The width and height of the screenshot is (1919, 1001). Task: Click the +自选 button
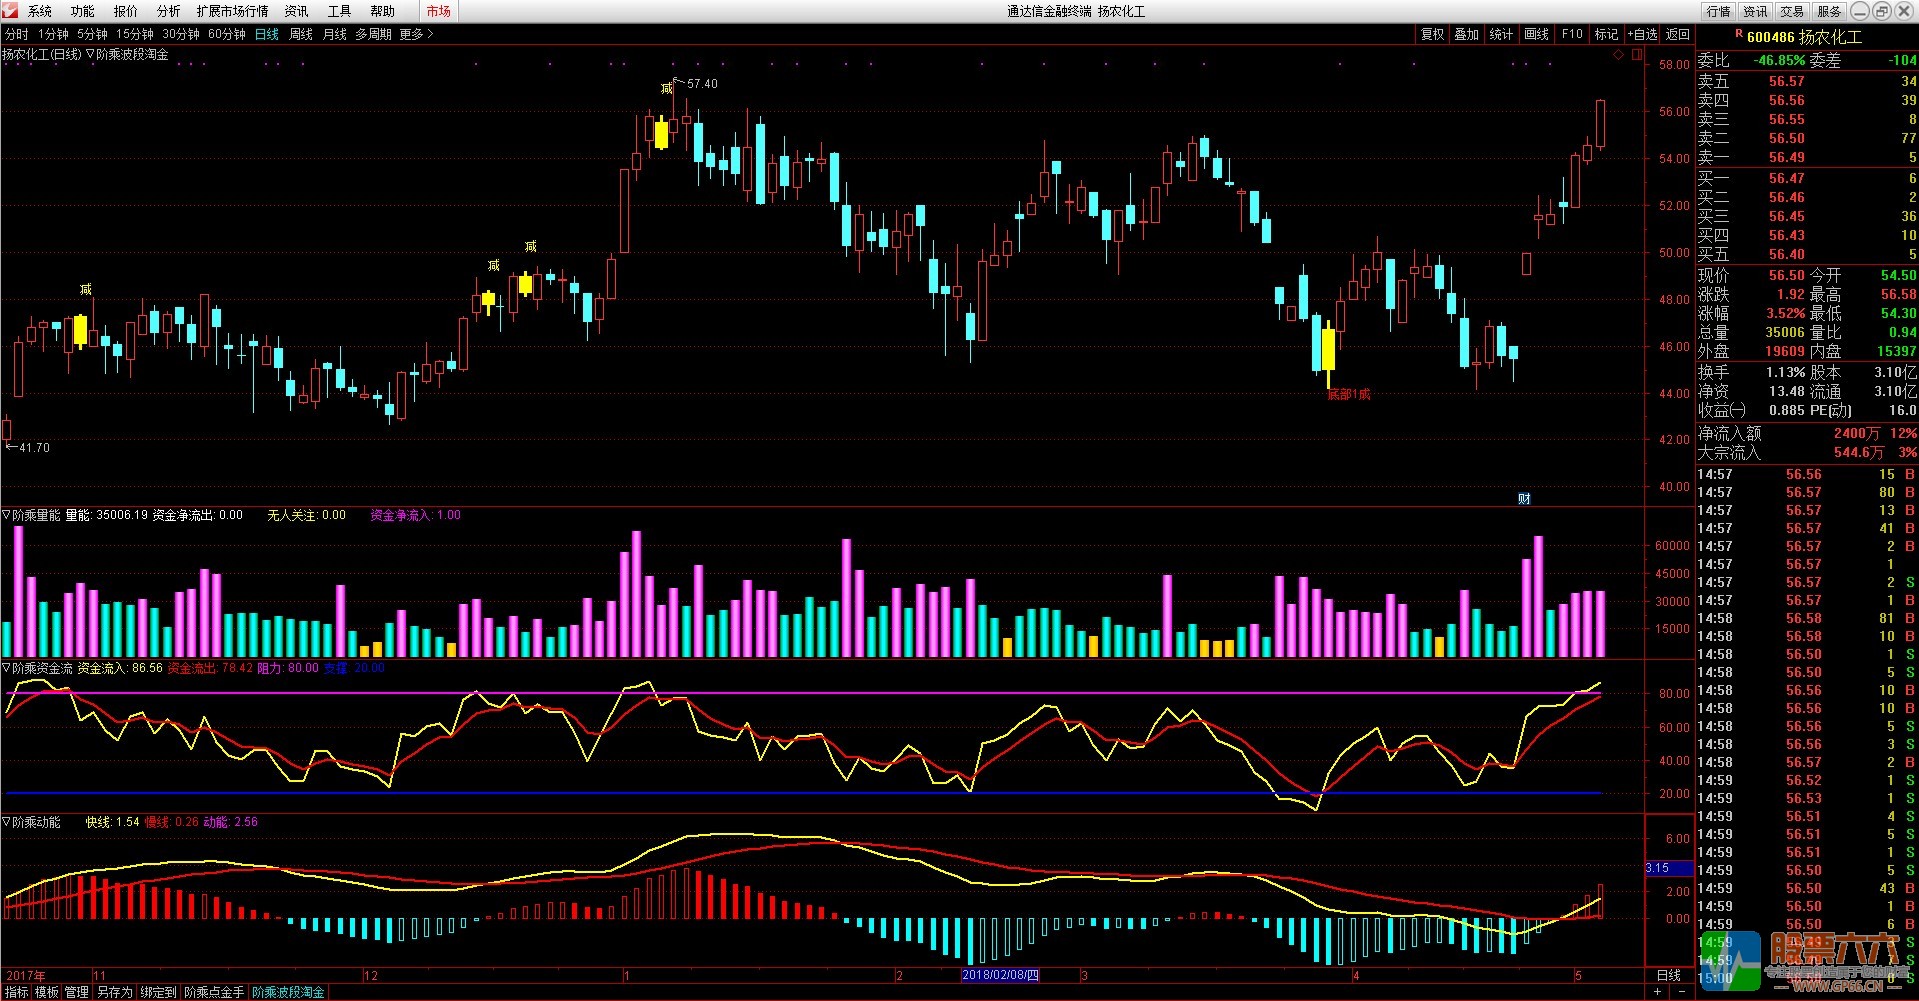[x=1642, y=34]
